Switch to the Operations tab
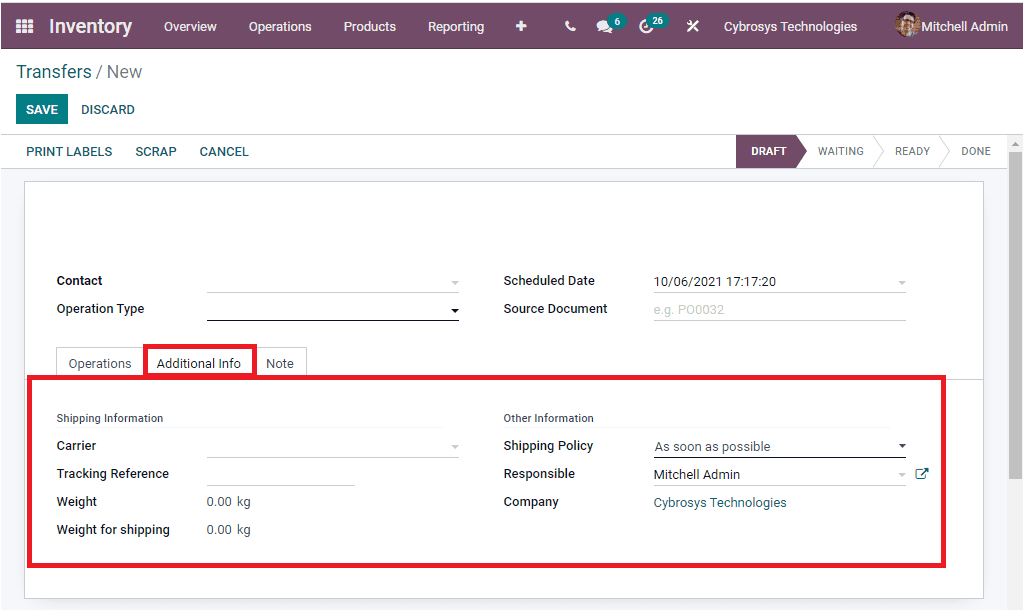The image size is (1024, 611). [x=99, y=362]
